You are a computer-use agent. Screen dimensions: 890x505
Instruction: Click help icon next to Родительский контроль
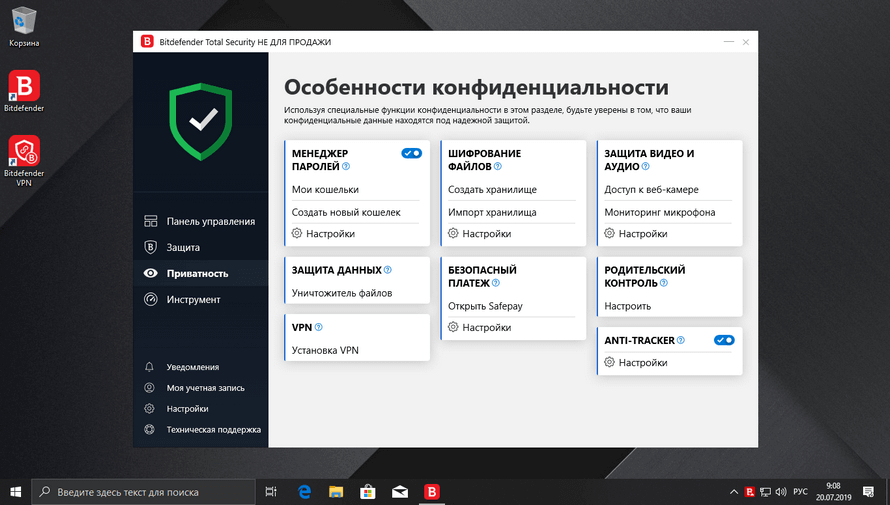(664, 283)
